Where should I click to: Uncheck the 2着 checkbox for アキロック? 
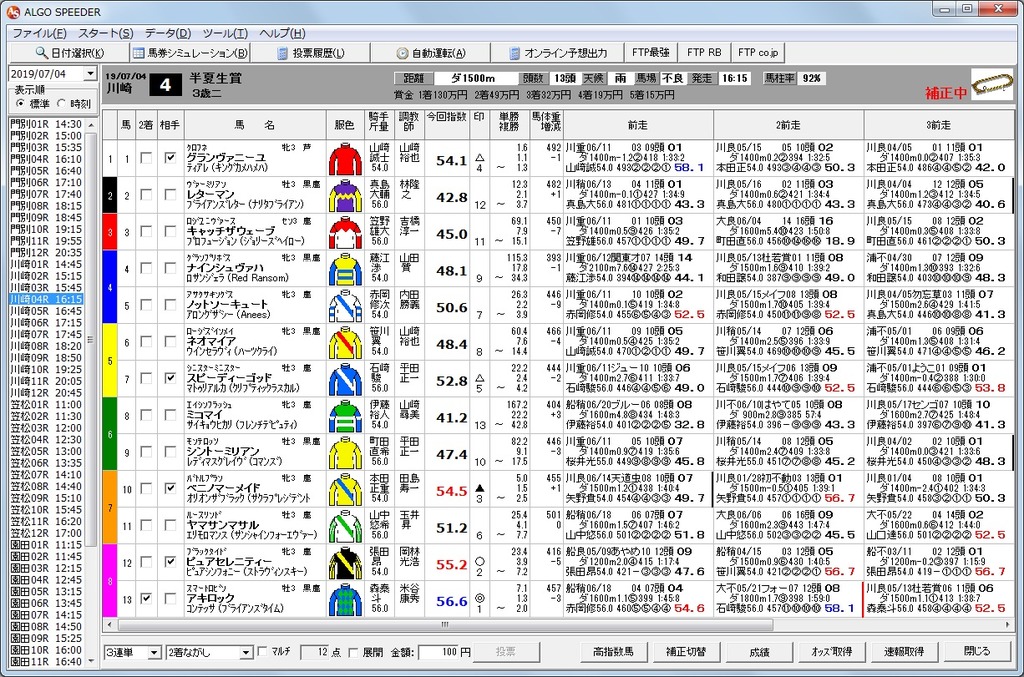tap(146, 599)
